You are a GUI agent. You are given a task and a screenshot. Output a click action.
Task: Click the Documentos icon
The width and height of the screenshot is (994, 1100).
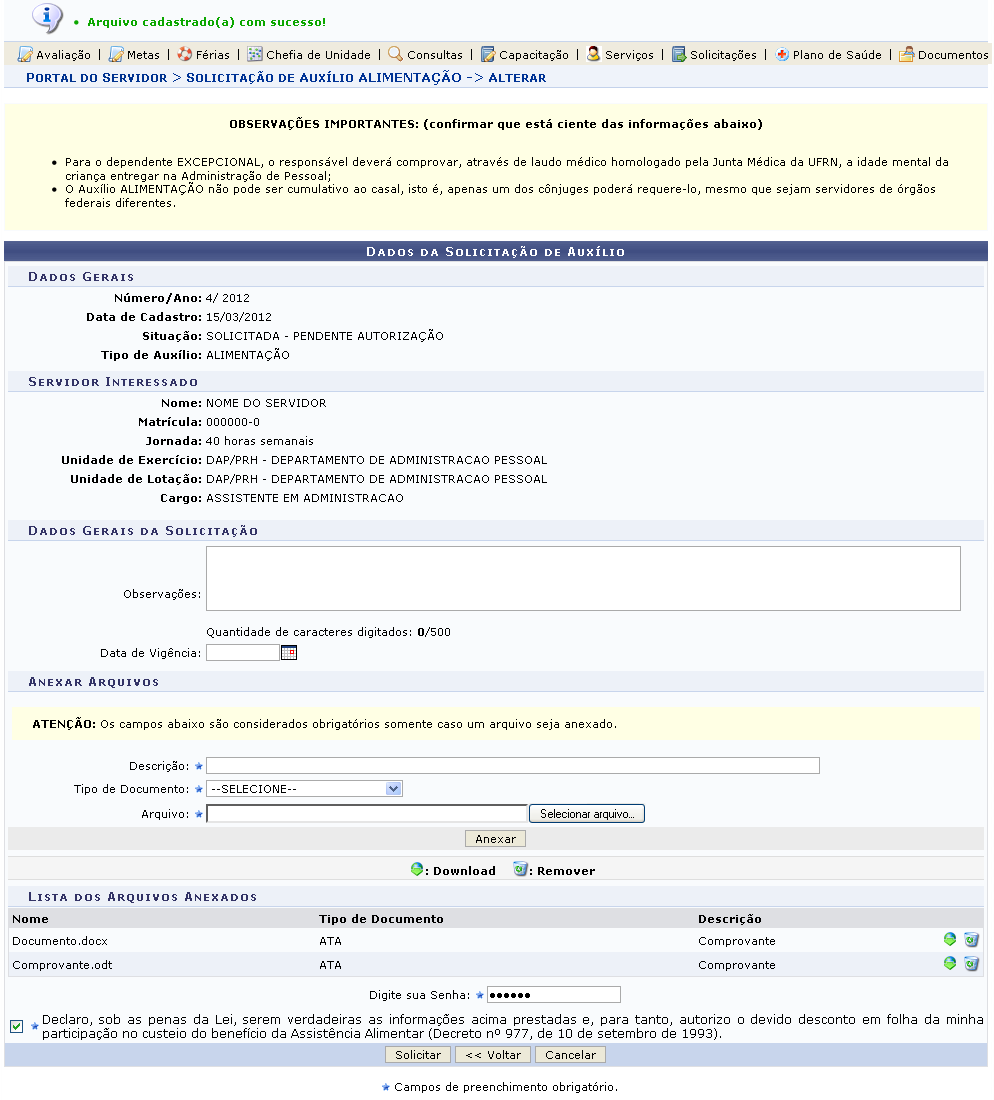(x=906, y=54)
